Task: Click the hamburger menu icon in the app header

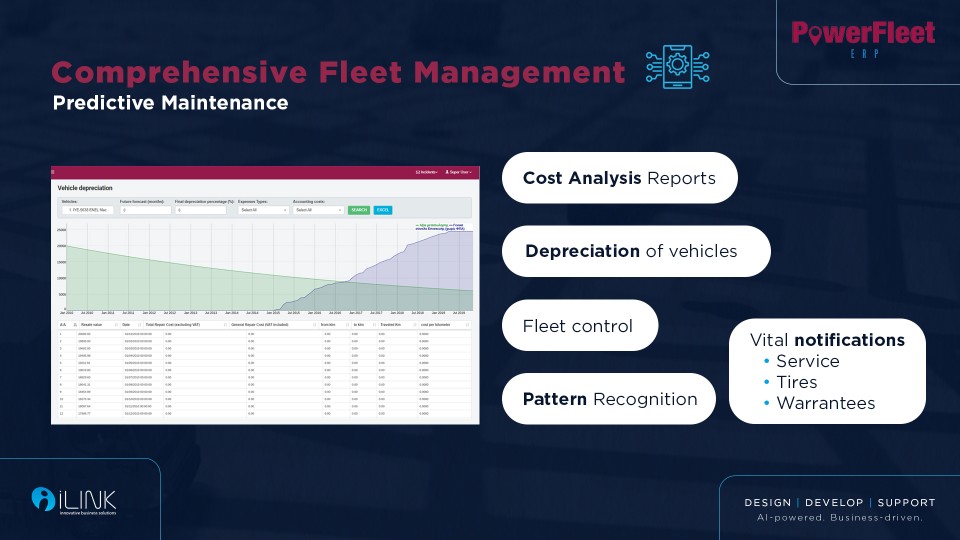Action: (x=54, y=172)
